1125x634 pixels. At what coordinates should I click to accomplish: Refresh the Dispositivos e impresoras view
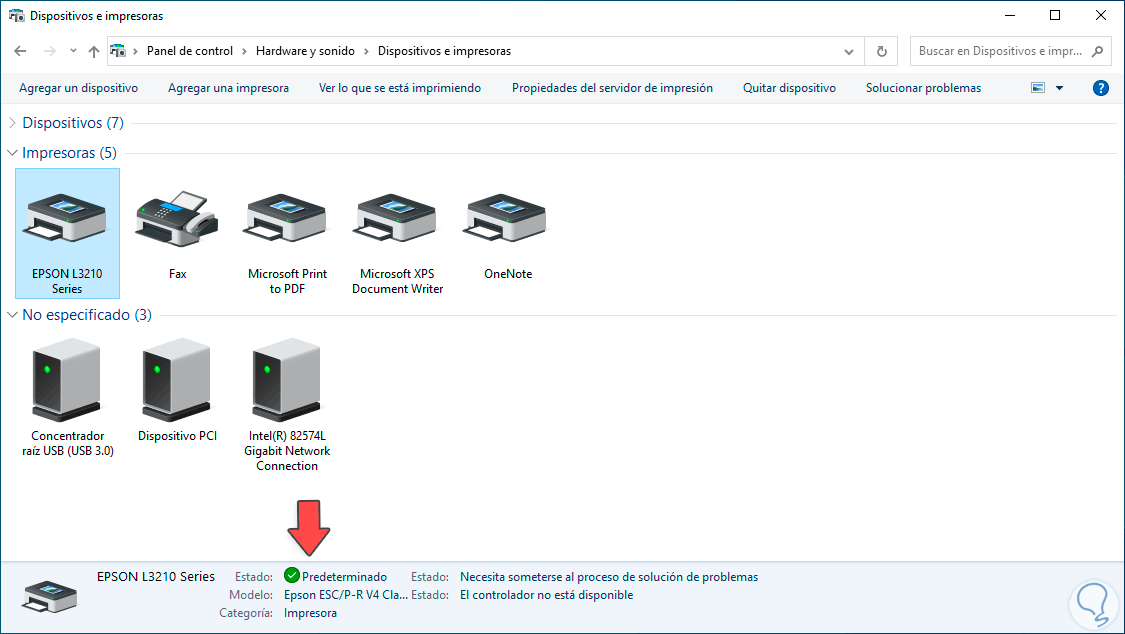coord(882,51)
